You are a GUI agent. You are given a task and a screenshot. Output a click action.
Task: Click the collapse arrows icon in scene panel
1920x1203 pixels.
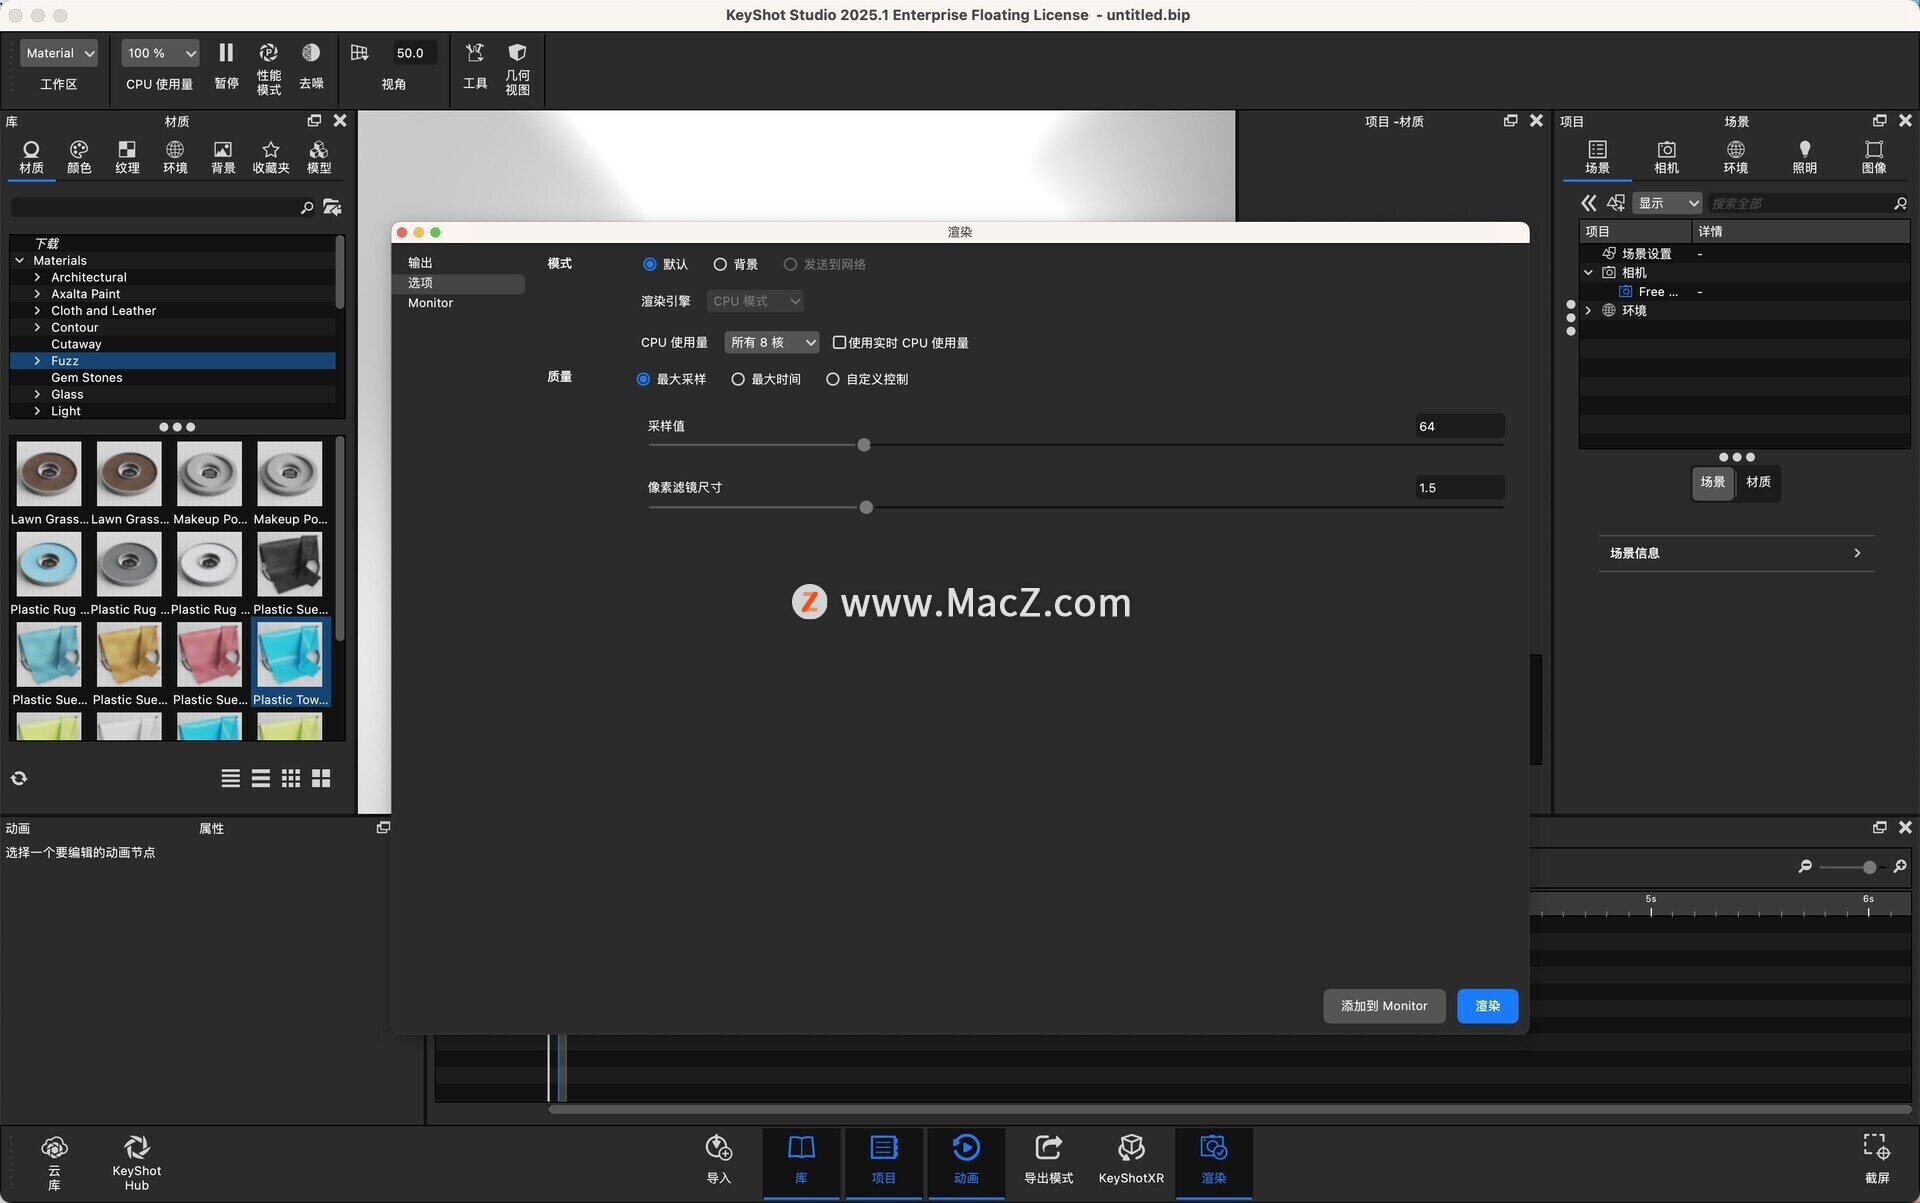coord(1588,203)
